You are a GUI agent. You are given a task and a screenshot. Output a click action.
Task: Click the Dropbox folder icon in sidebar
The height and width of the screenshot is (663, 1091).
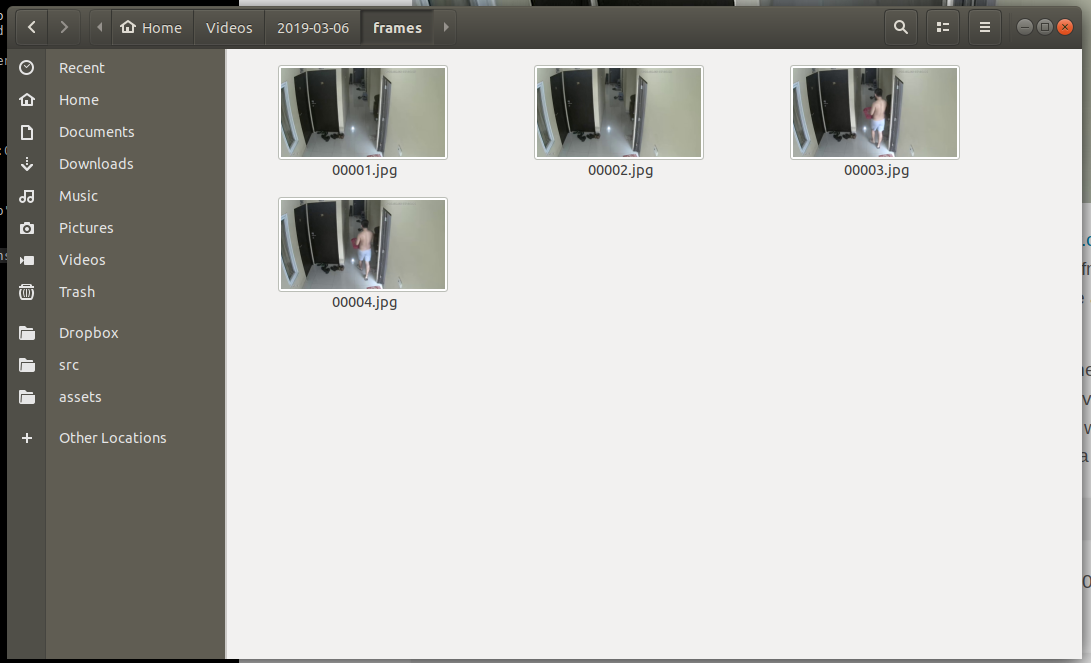tap(26, 333)
